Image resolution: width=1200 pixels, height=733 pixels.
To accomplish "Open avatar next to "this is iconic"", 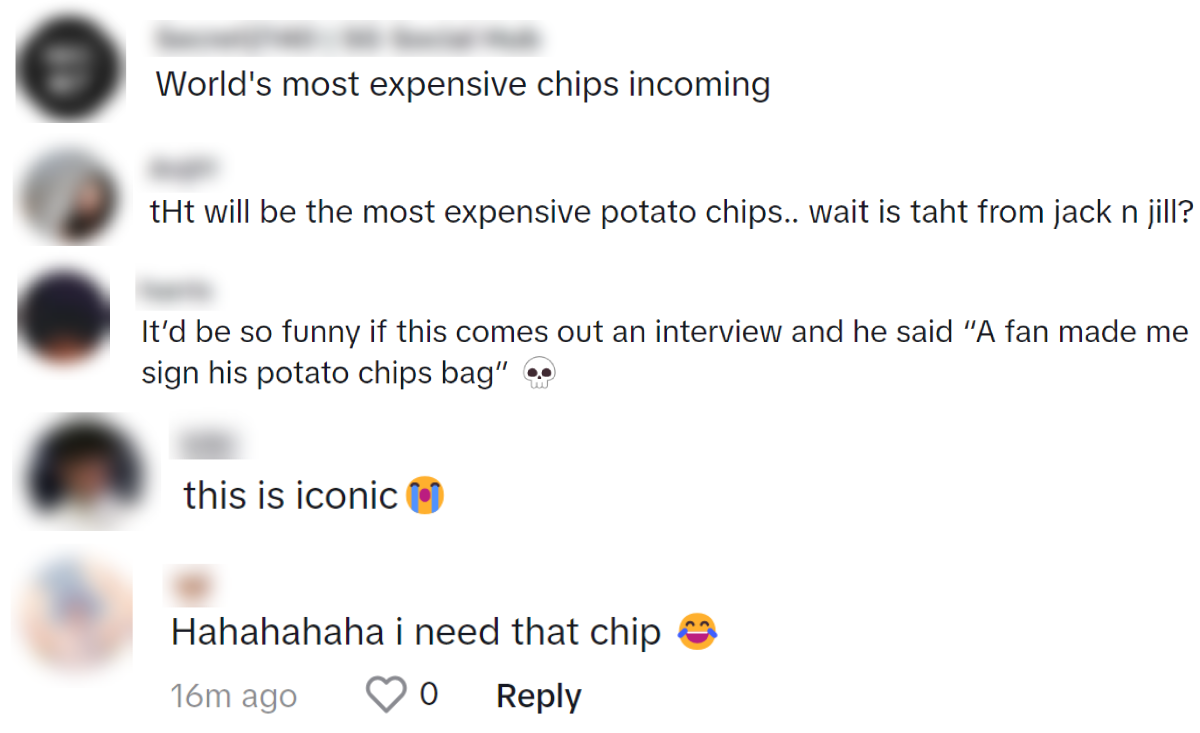I will [85, 470].
